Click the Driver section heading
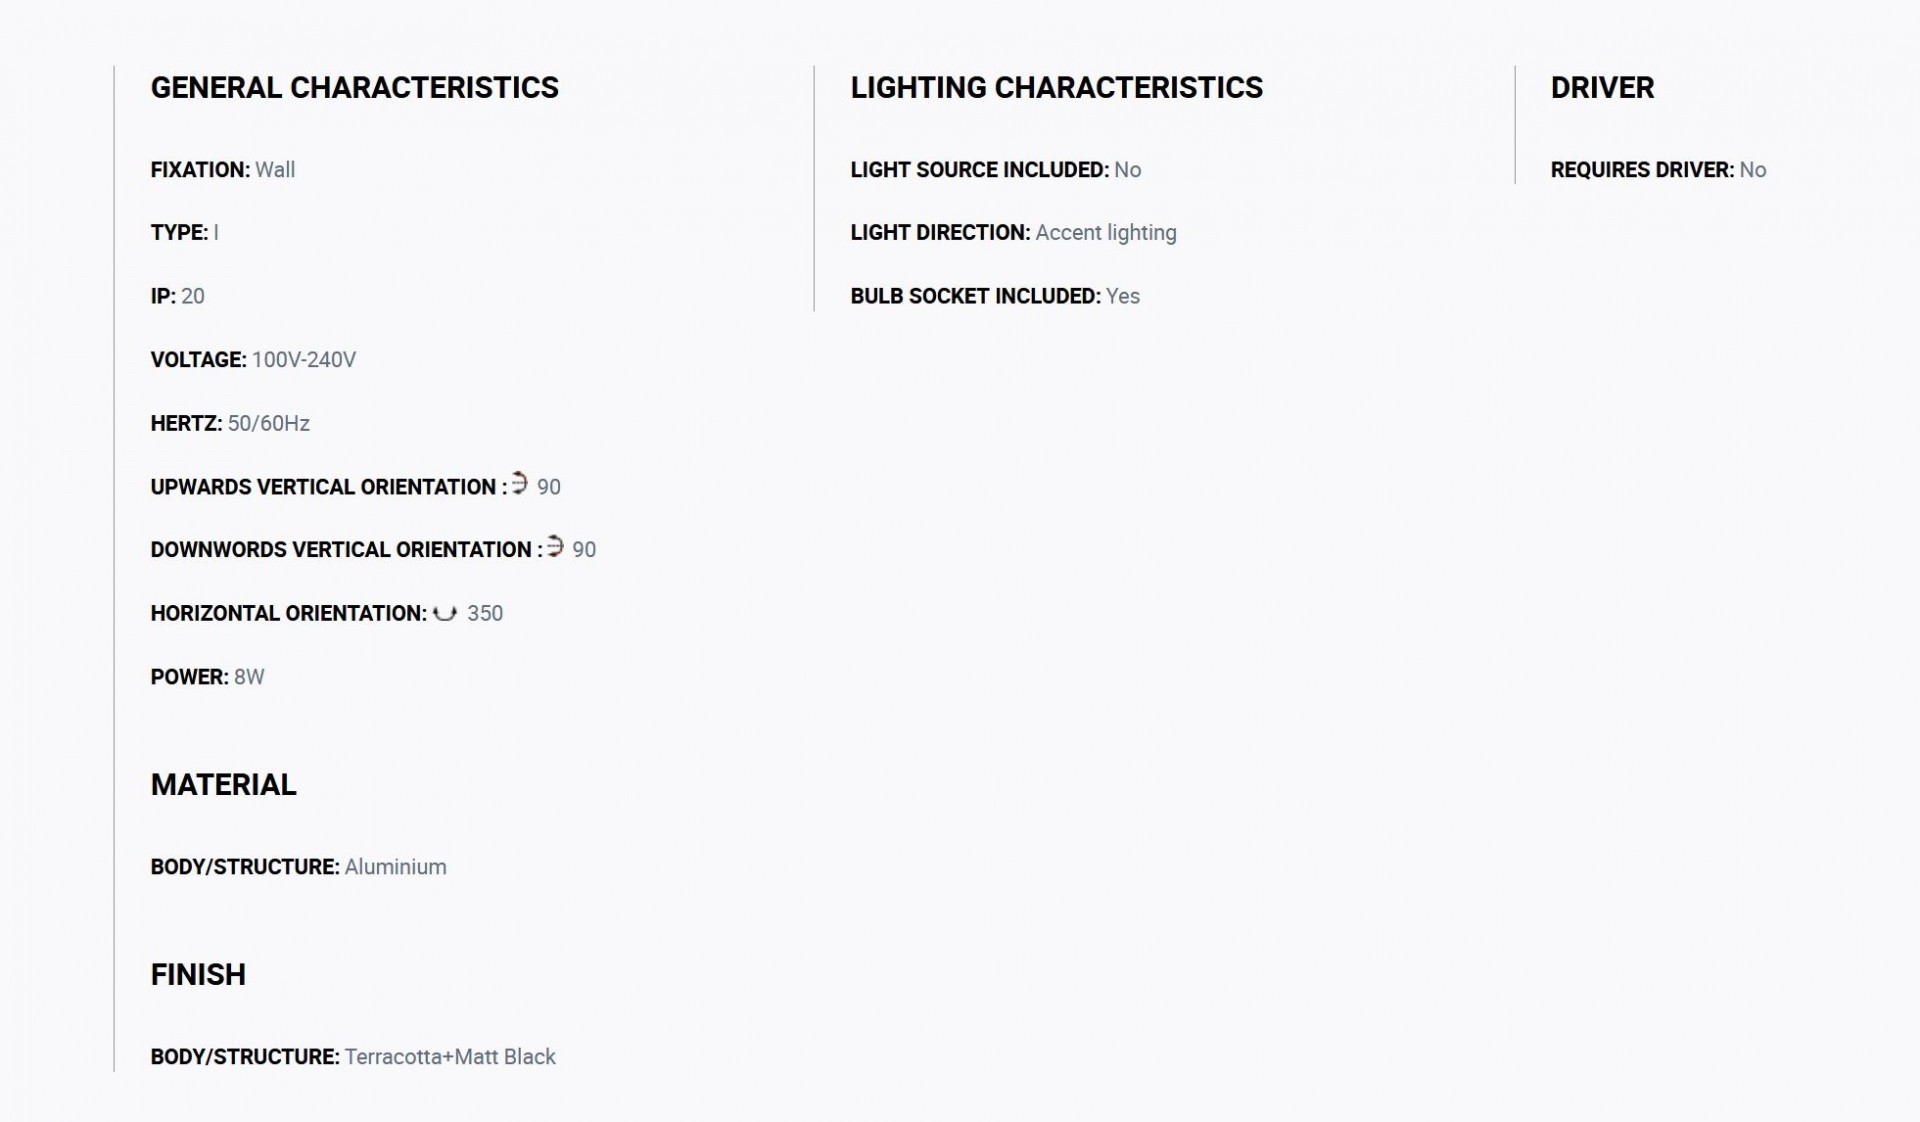The height and width of the screenshot is (1122, 1920). (x=1602, y=88)
